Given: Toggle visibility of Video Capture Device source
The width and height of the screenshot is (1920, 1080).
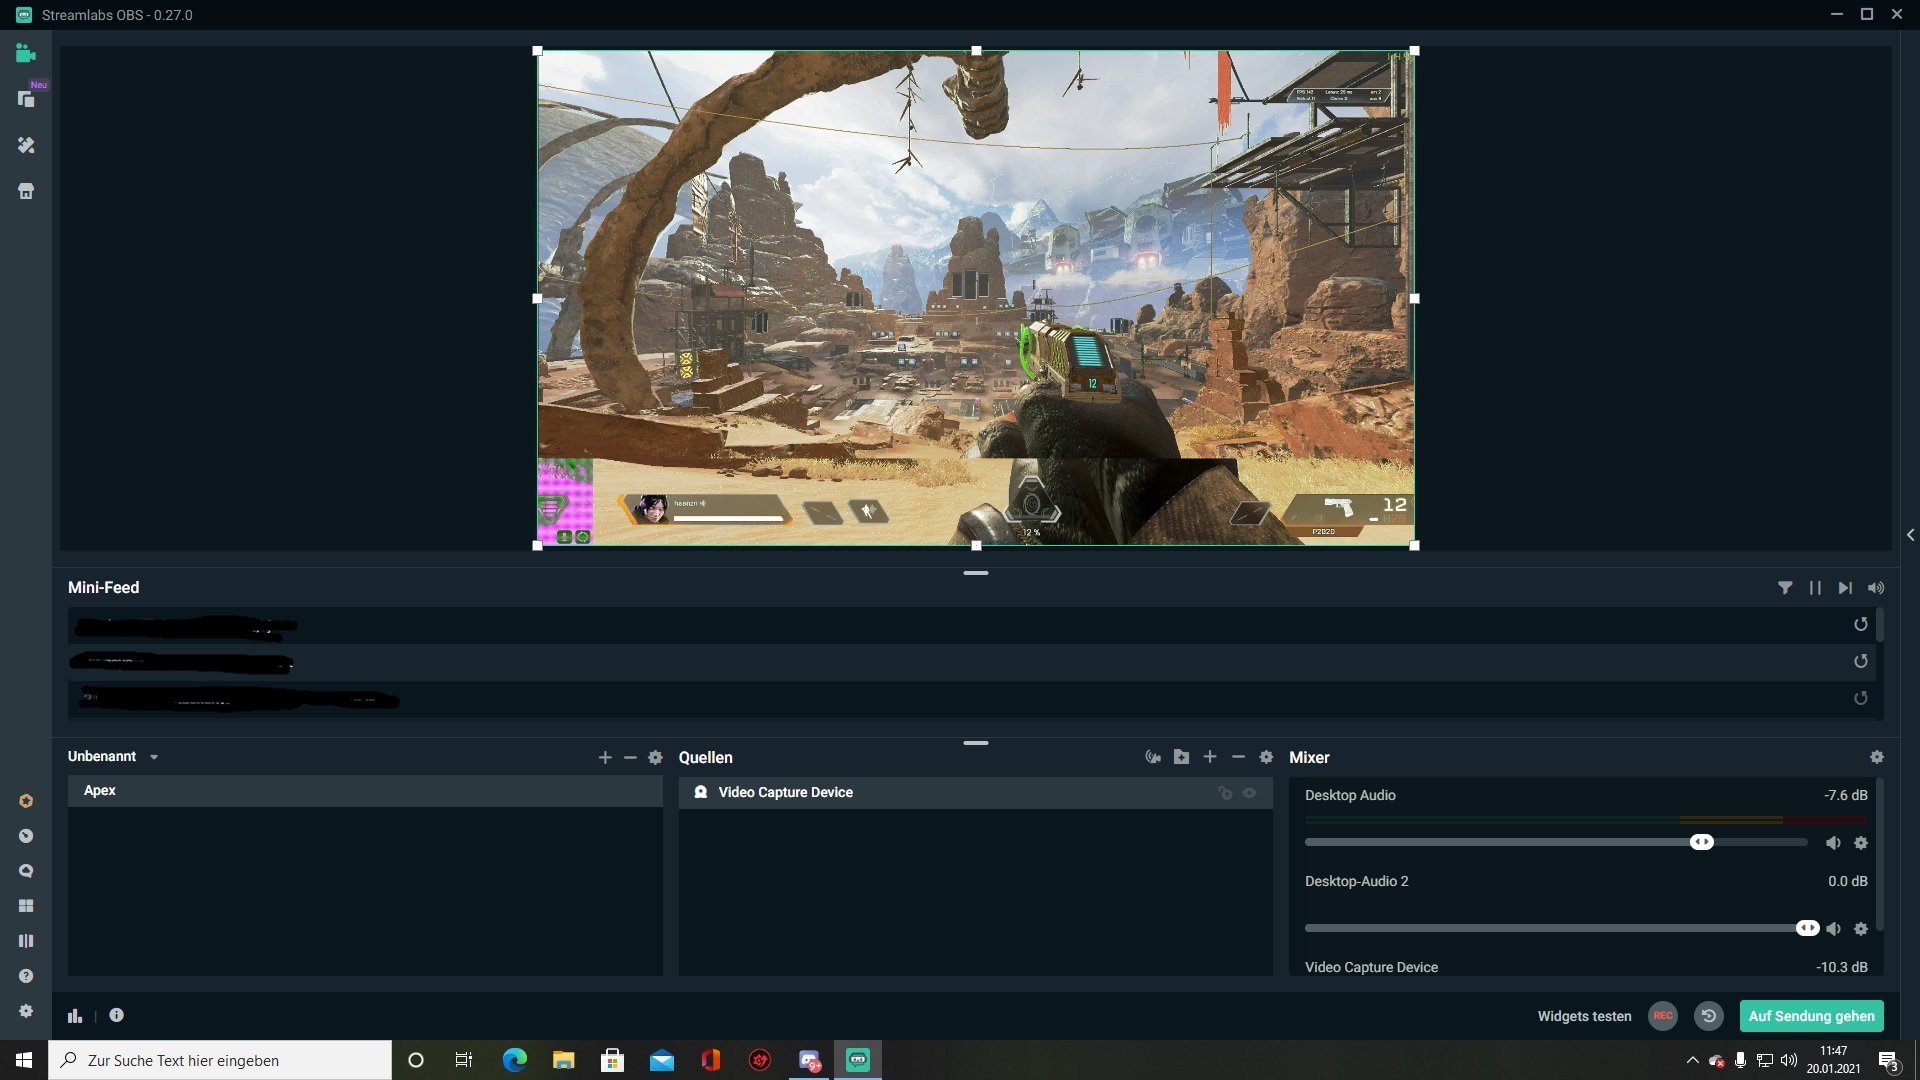Looking at the screenshot, I should click(1249, 793).
